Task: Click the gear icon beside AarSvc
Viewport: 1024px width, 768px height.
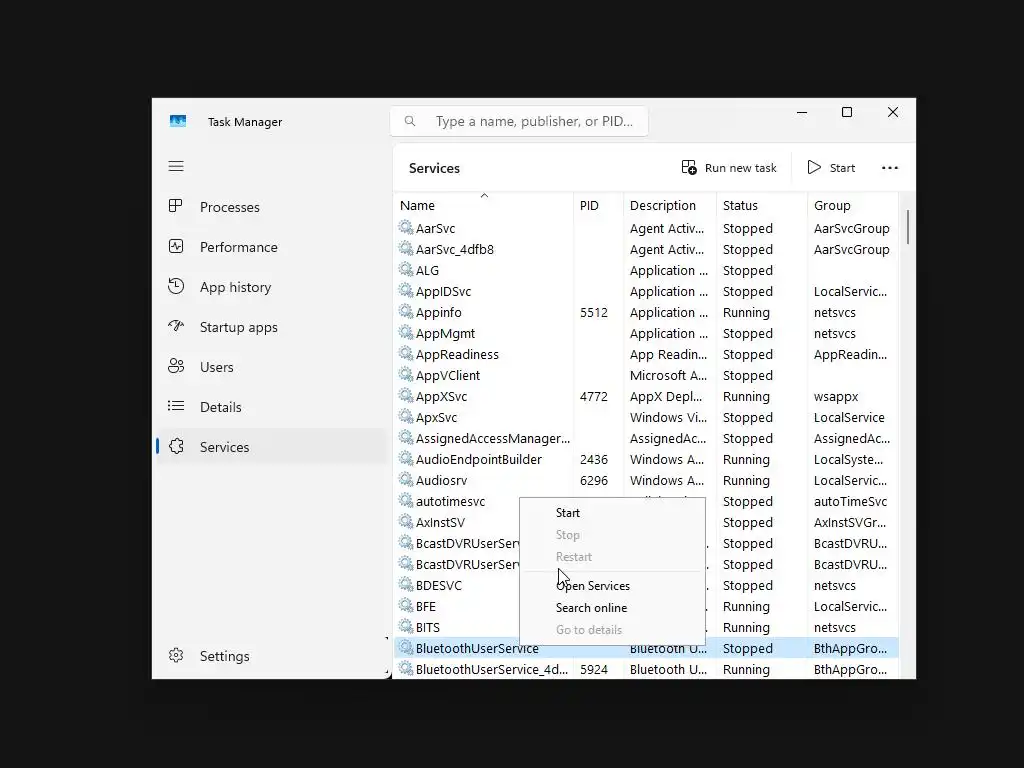Action: point(406,227)
